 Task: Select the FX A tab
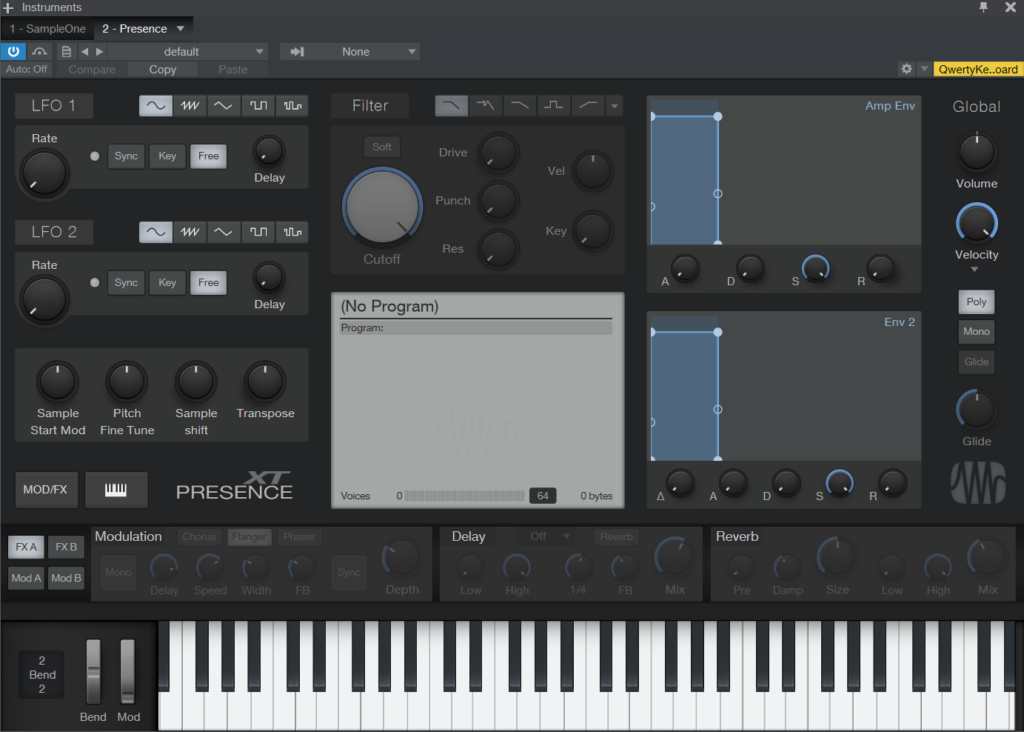(x=26, y=547)
